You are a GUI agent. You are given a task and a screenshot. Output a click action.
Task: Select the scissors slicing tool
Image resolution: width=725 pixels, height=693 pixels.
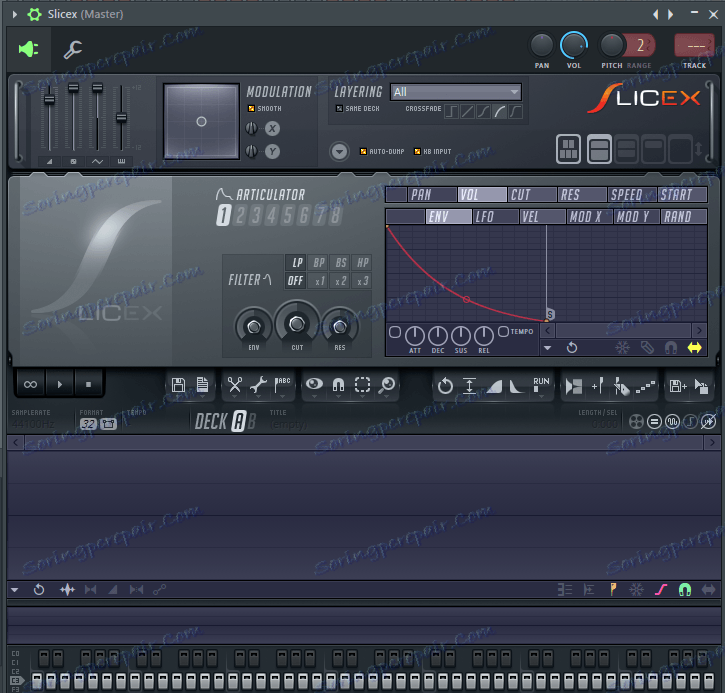click(234, 384)
